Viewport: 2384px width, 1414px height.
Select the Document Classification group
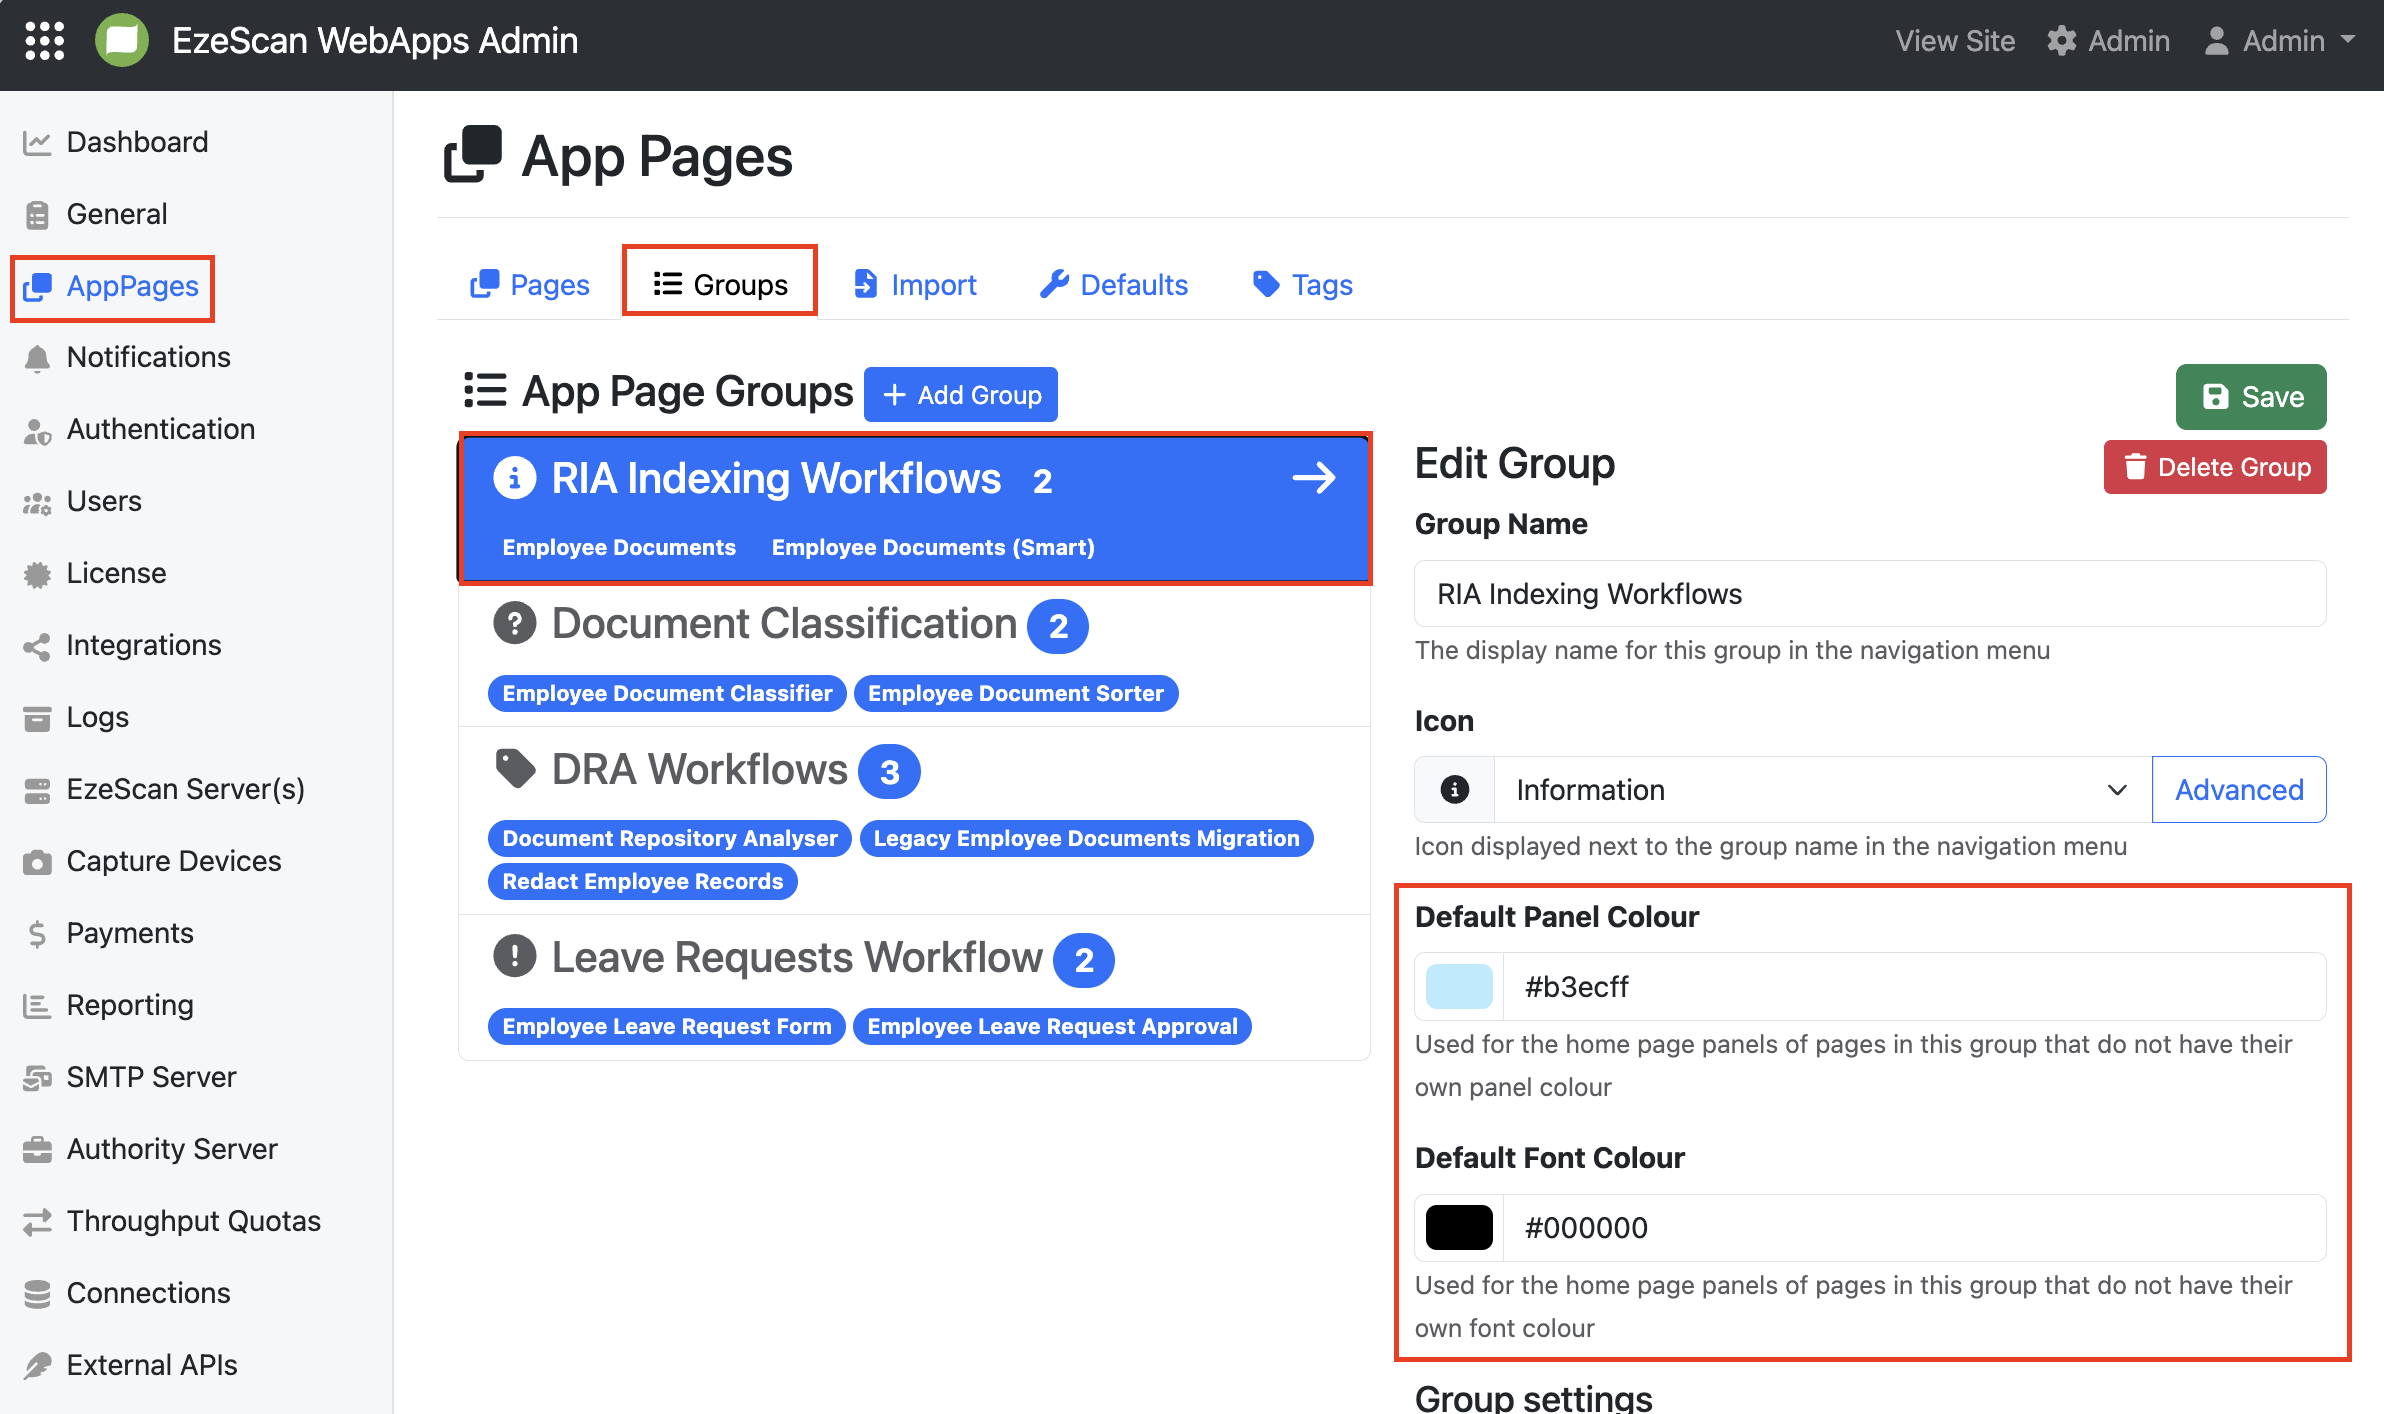pos(914,655)
